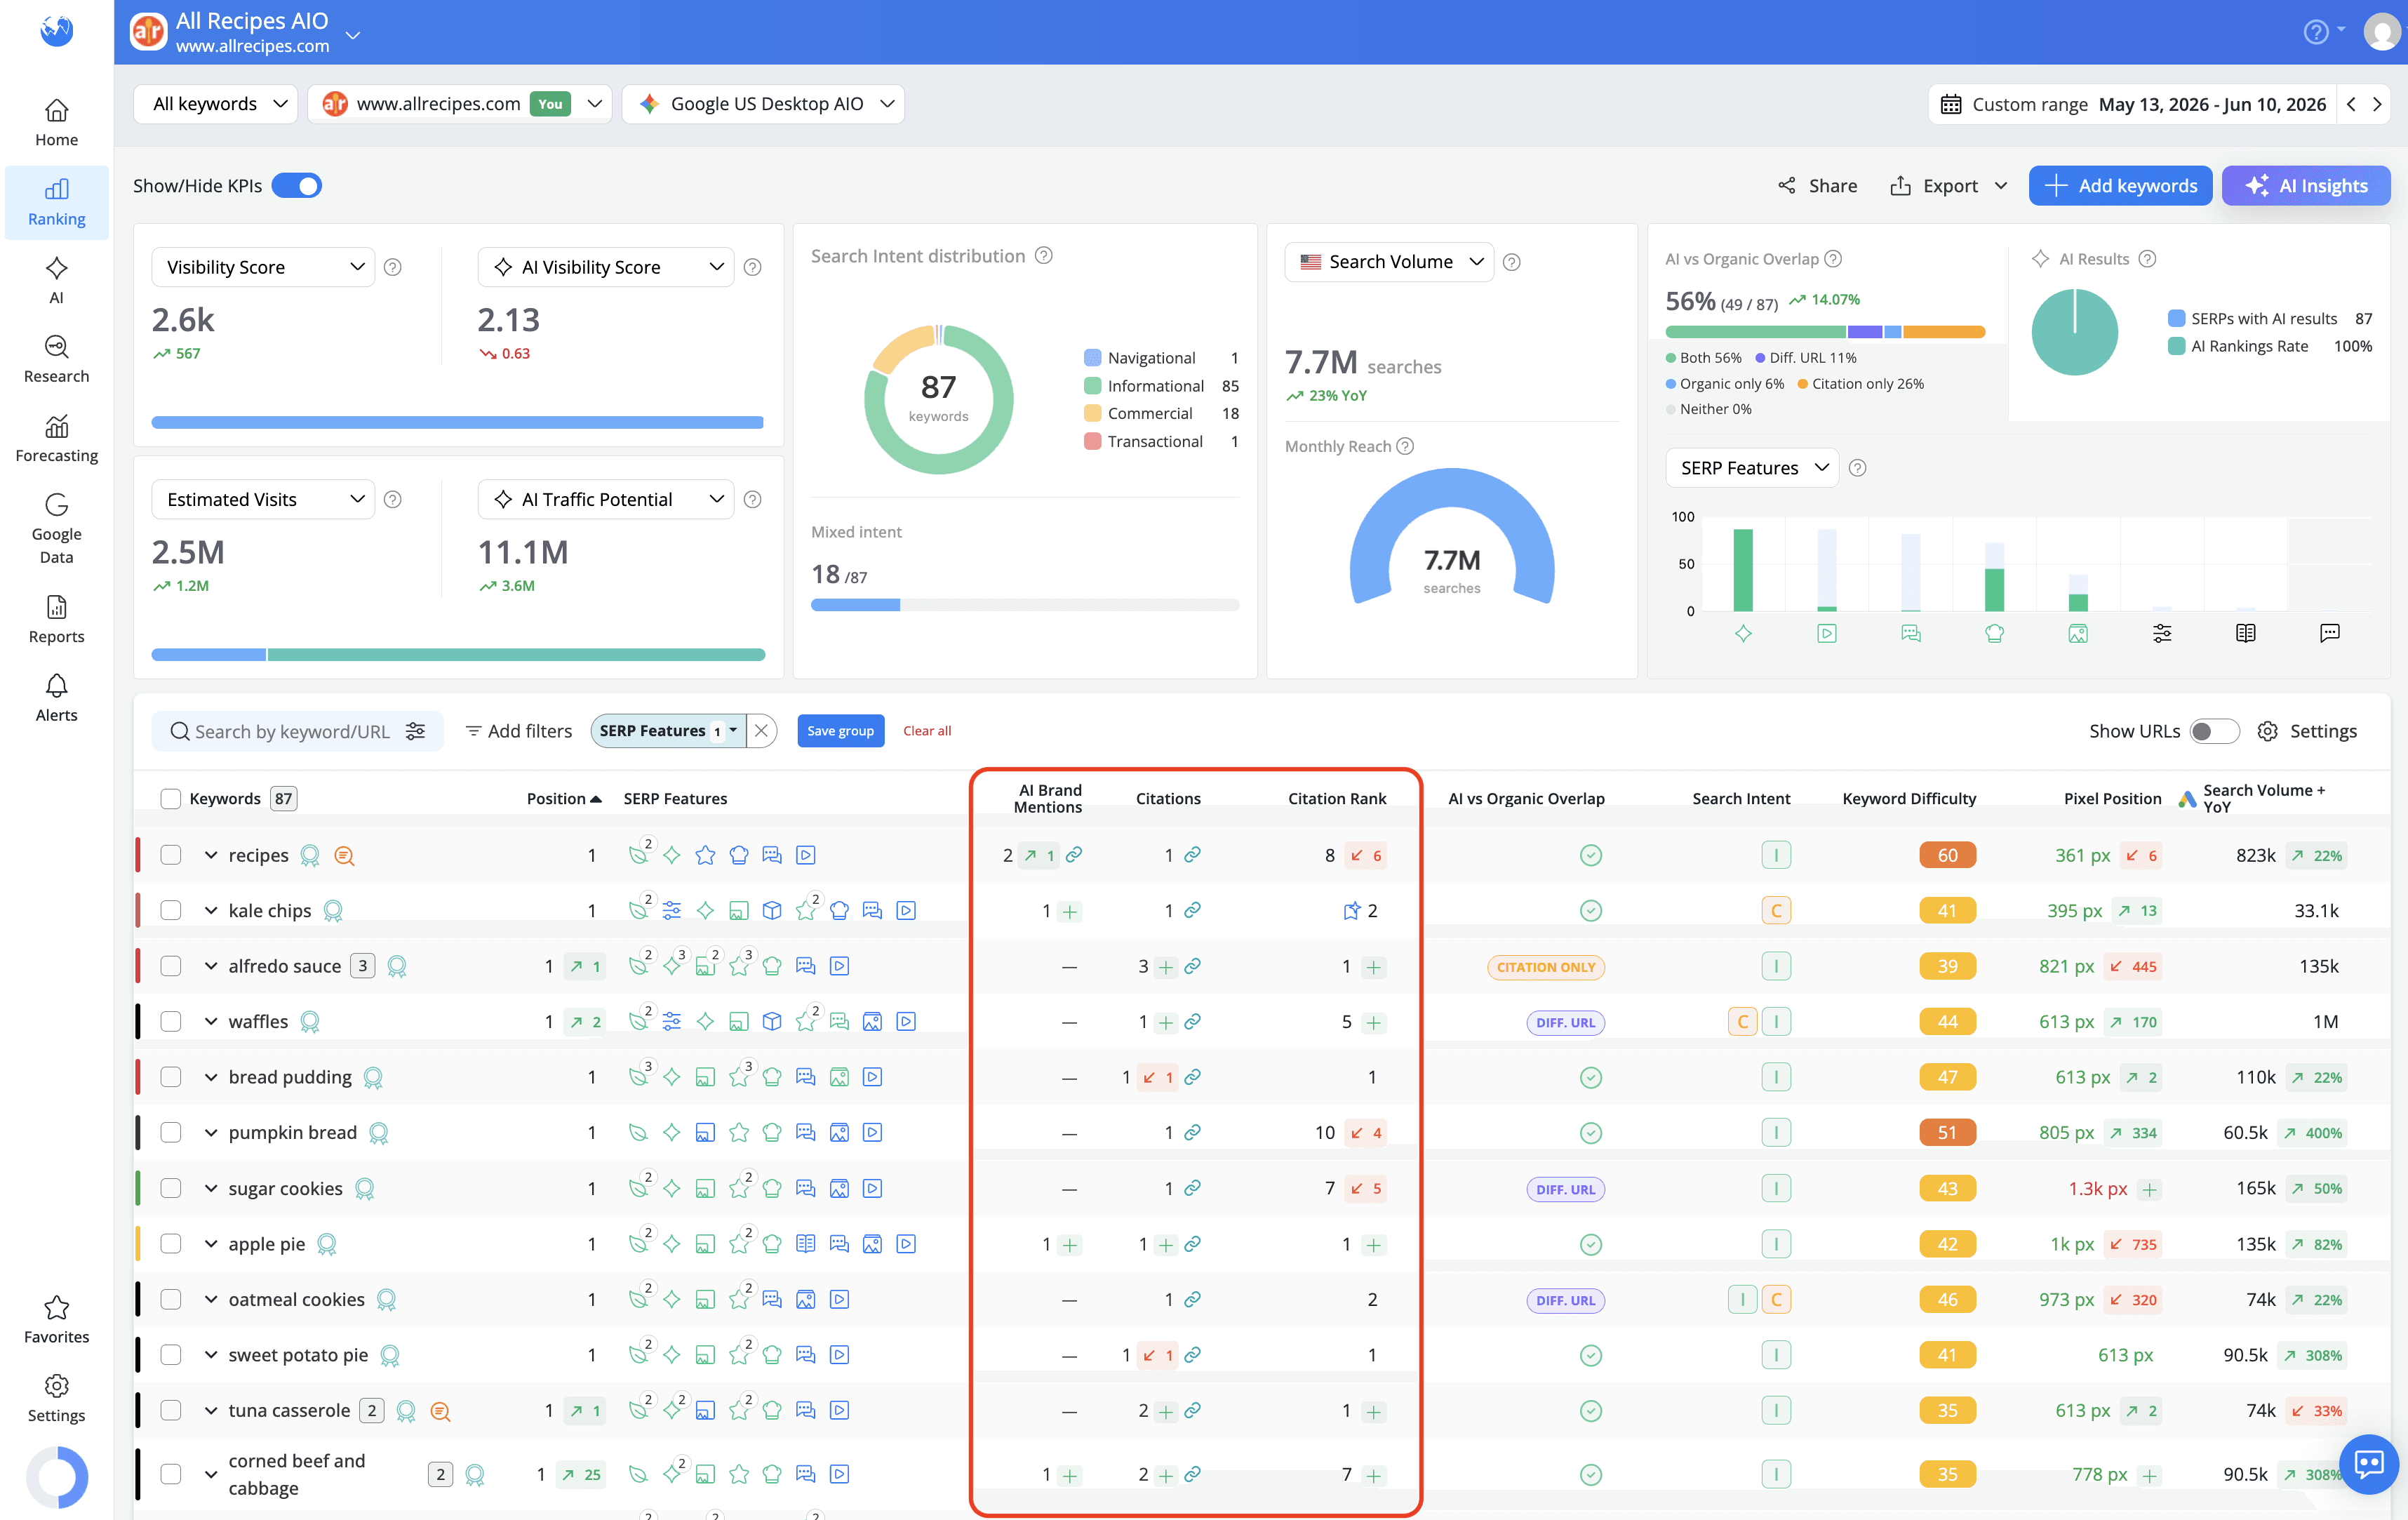Click the calendar icon for date range
Screen dimensions: 2408x1520
click(x=1950, y=104)
